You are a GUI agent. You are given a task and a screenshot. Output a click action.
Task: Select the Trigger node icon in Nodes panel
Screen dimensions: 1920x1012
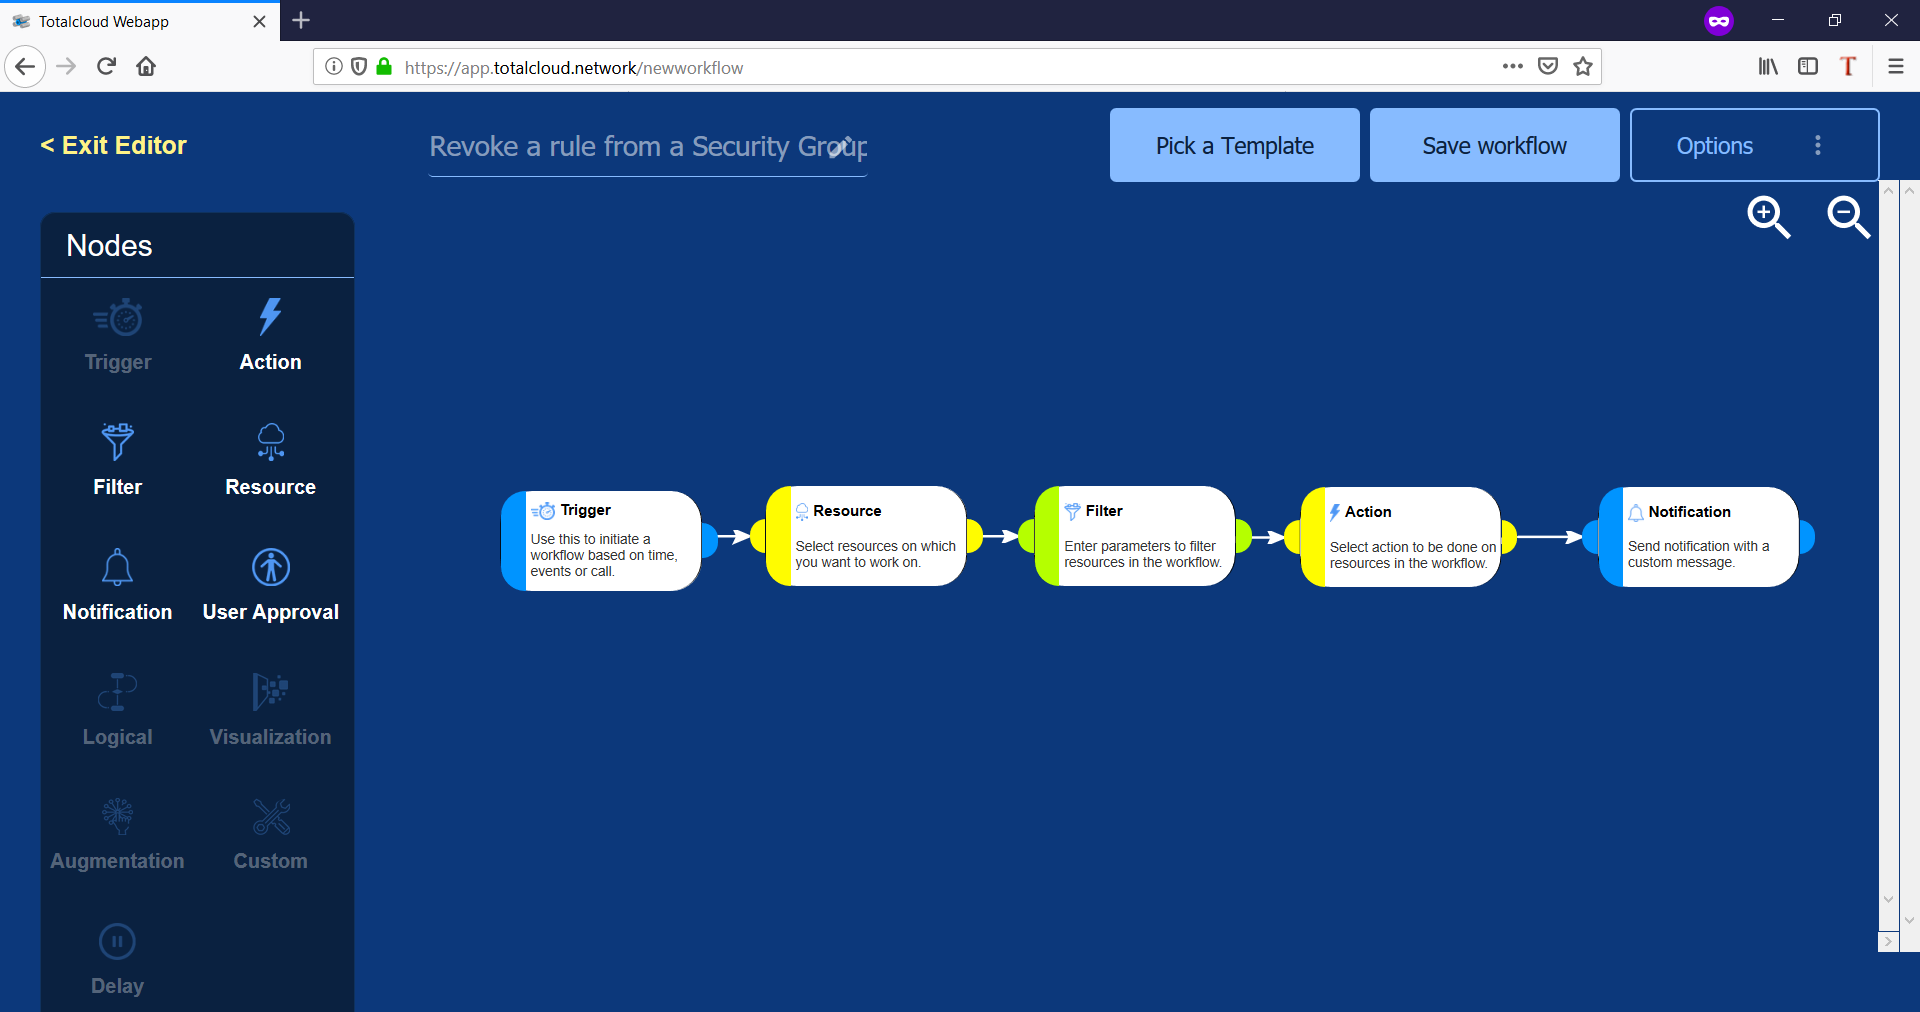118,318
